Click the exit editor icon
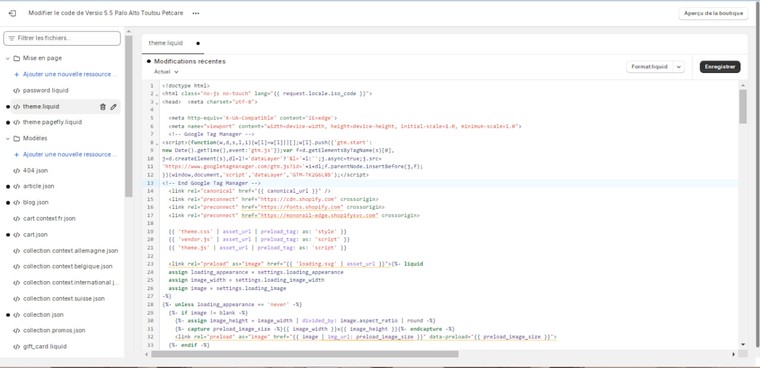This screenshot has width=760, height=368. pyautogui.click(x=13, y=13)
